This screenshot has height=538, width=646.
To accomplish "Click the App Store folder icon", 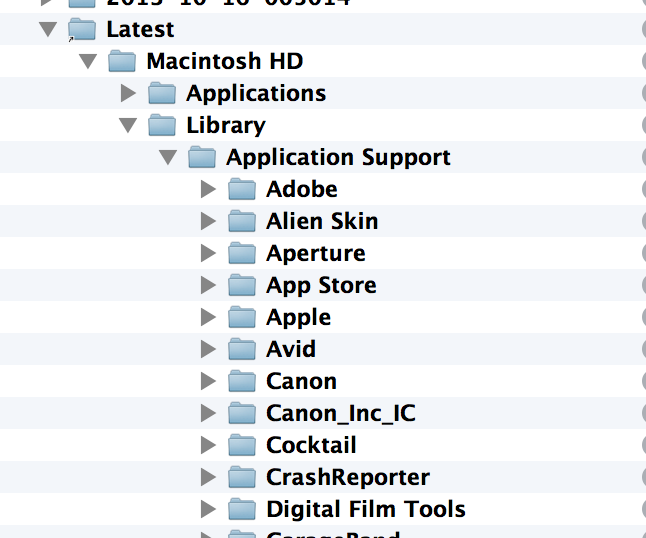I will coord(242,285).
